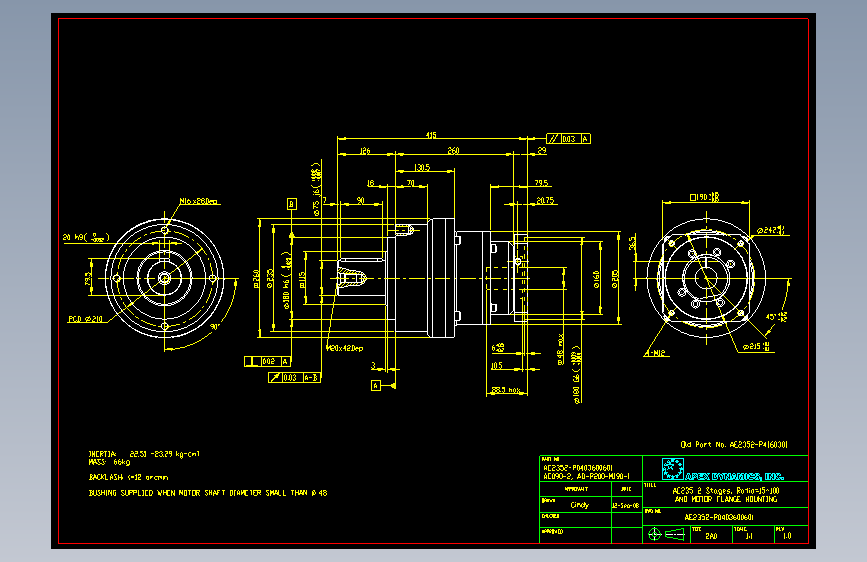This screenshot has width=867, height=562.
Task: Click the Old Part No. text
Action: [734, 445]
